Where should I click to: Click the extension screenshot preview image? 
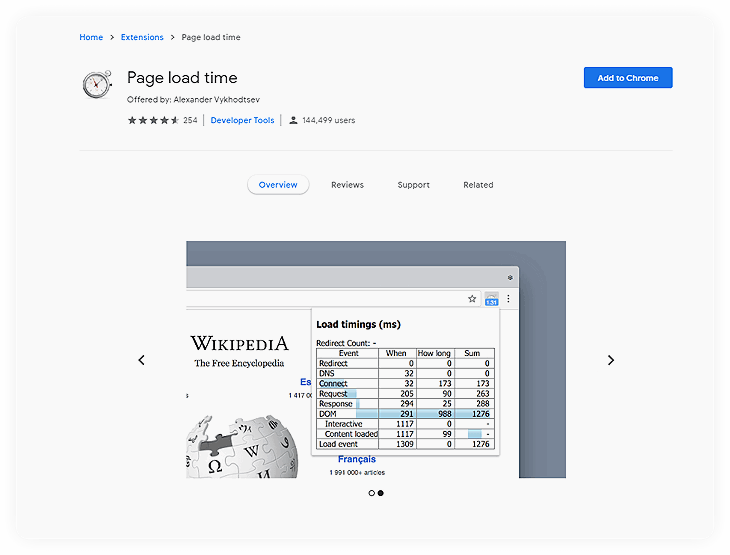pyautogui.click(x=376, y=359)
